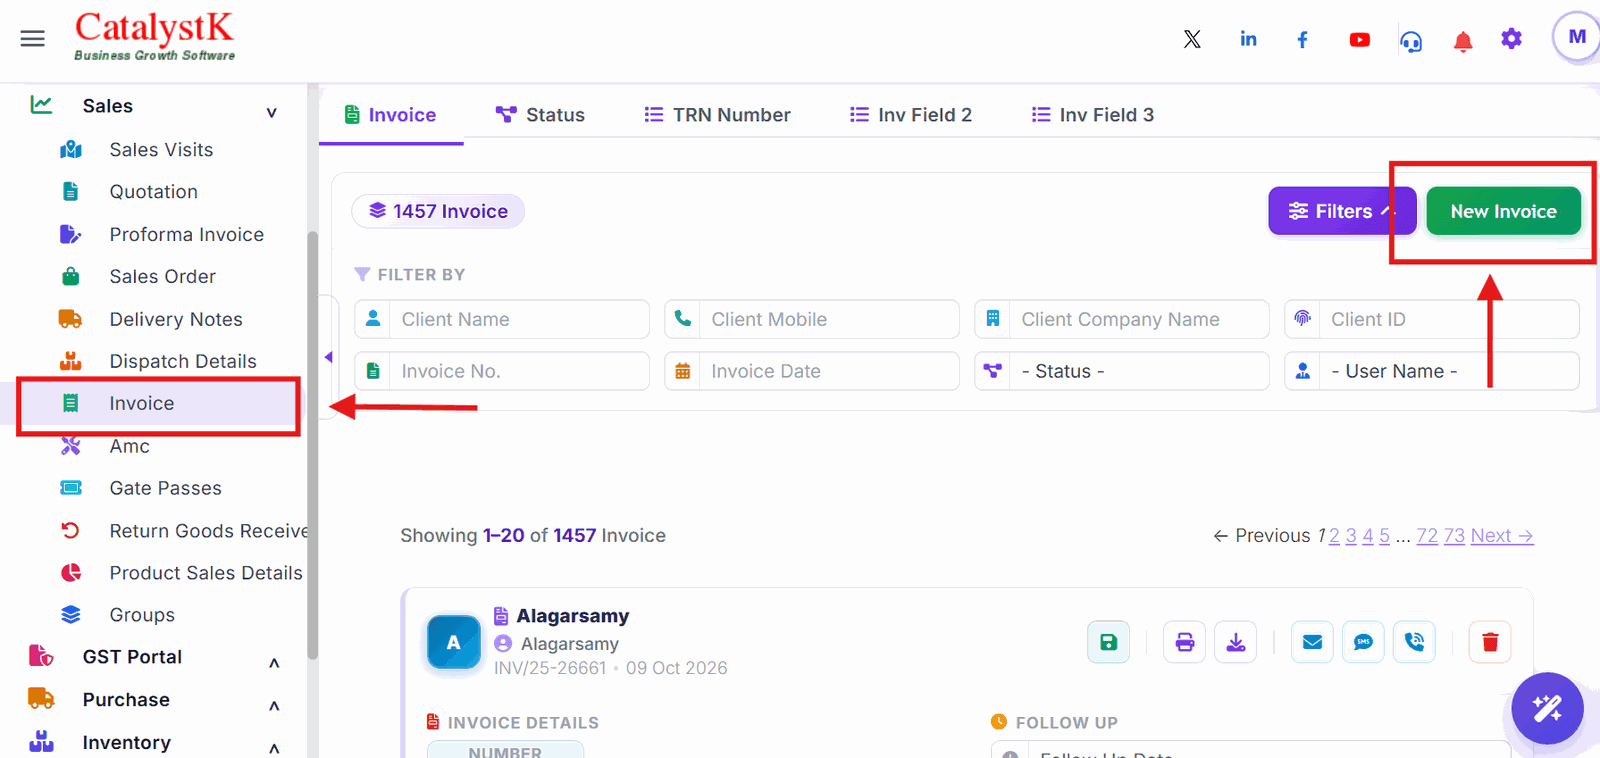1600x758 pixels.
Task: Open Gate Passes in the sidebar
Action: point(166,488)
